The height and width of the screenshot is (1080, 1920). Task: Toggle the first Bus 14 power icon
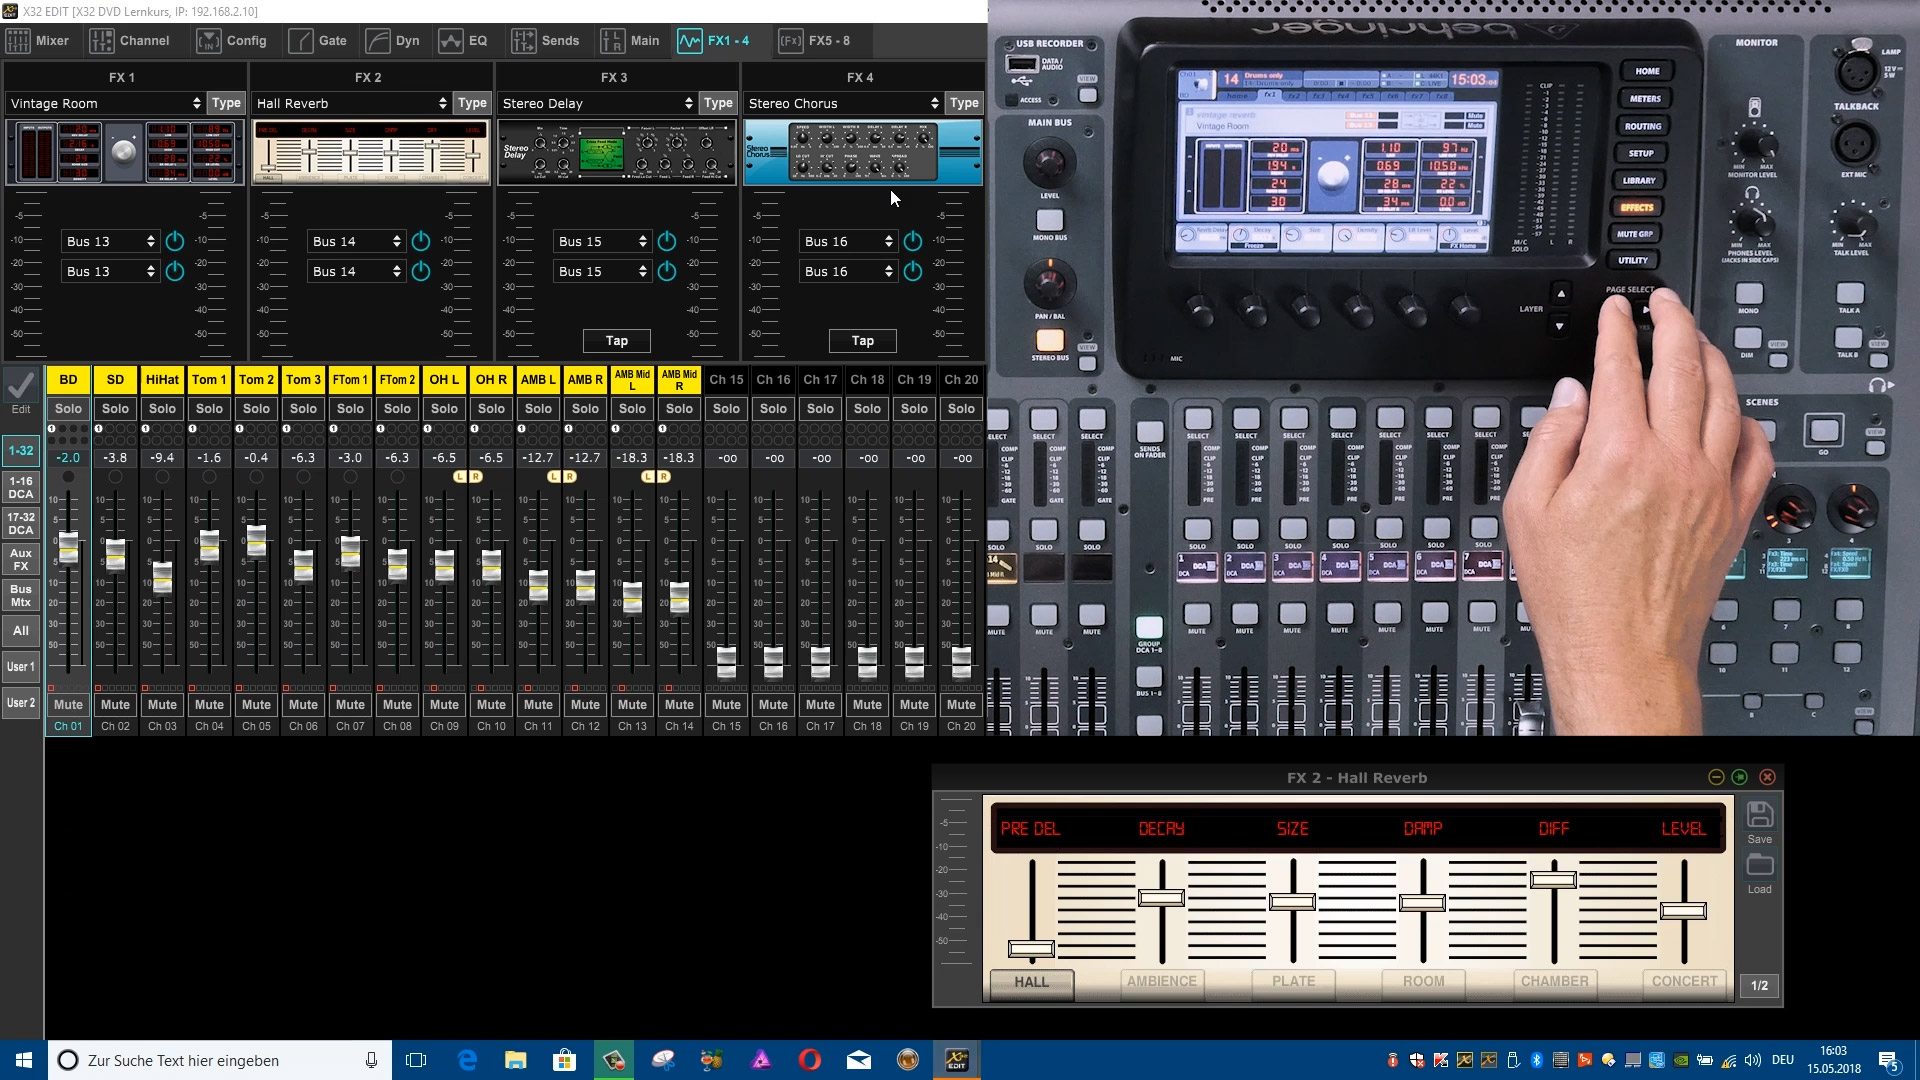421,241
